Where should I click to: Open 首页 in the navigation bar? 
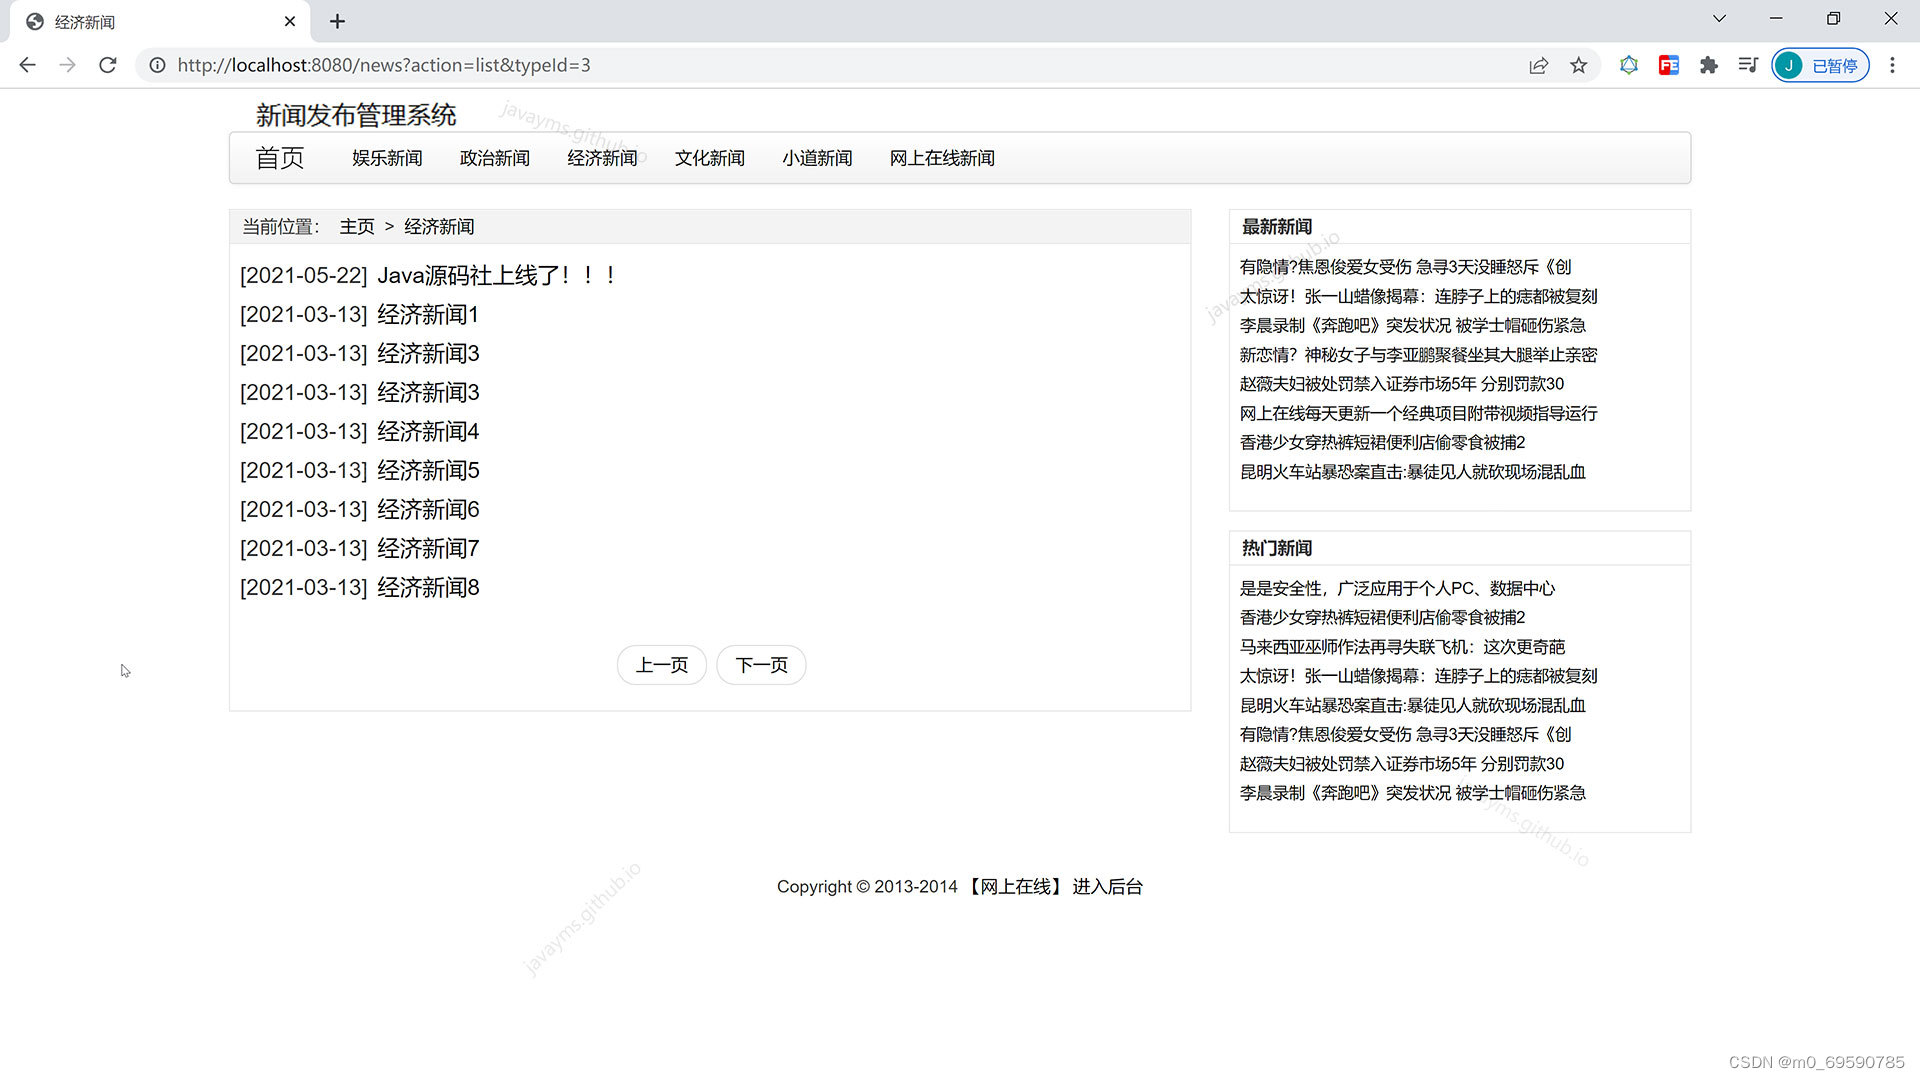(x=280, y=158)
